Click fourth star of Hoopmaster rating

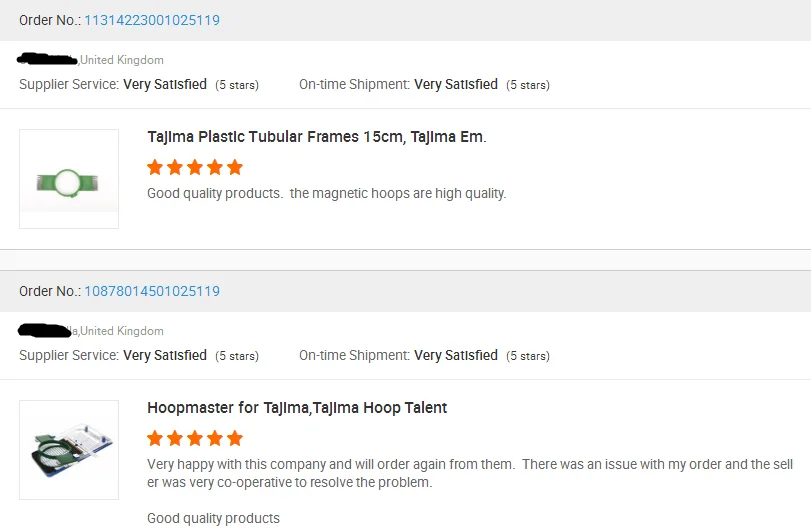pyautogui.click(x=215, y=438)
